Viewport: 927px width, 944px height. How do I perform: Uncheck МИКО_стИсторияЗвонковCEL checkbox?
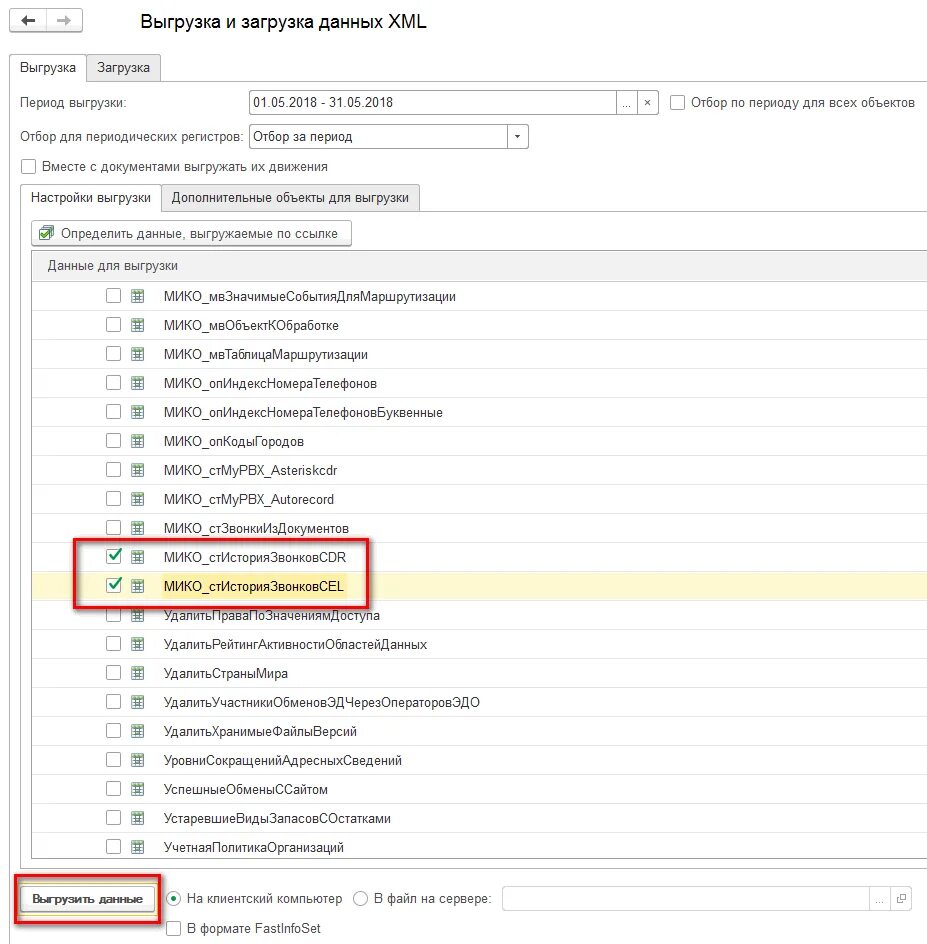point(113,585)
